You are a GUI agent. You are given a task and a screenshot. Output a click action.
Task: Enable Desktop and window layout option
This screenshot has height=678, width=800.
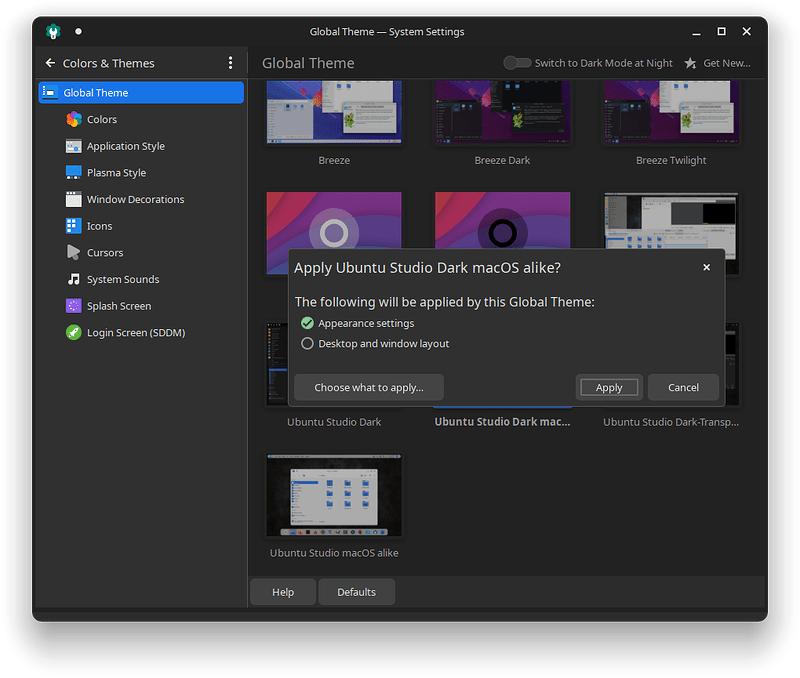(x=308, y=343)
